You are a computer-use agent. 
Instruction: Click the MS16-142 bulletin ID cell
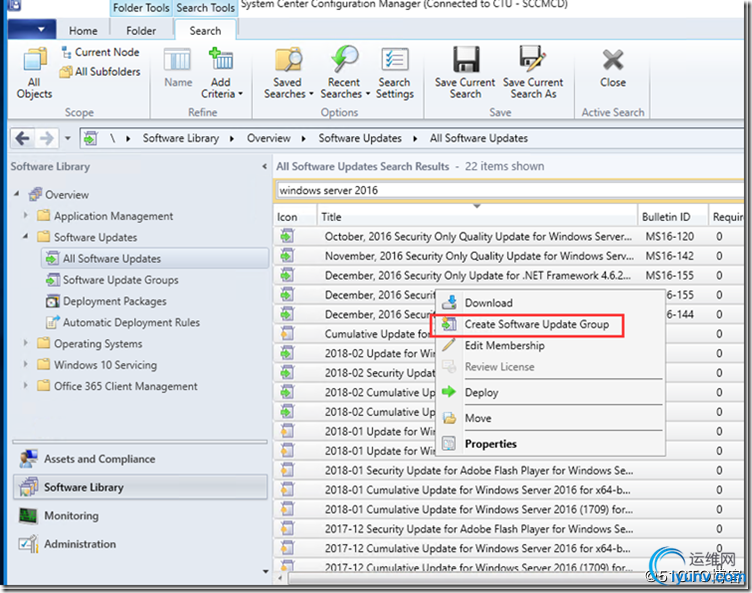670,256
